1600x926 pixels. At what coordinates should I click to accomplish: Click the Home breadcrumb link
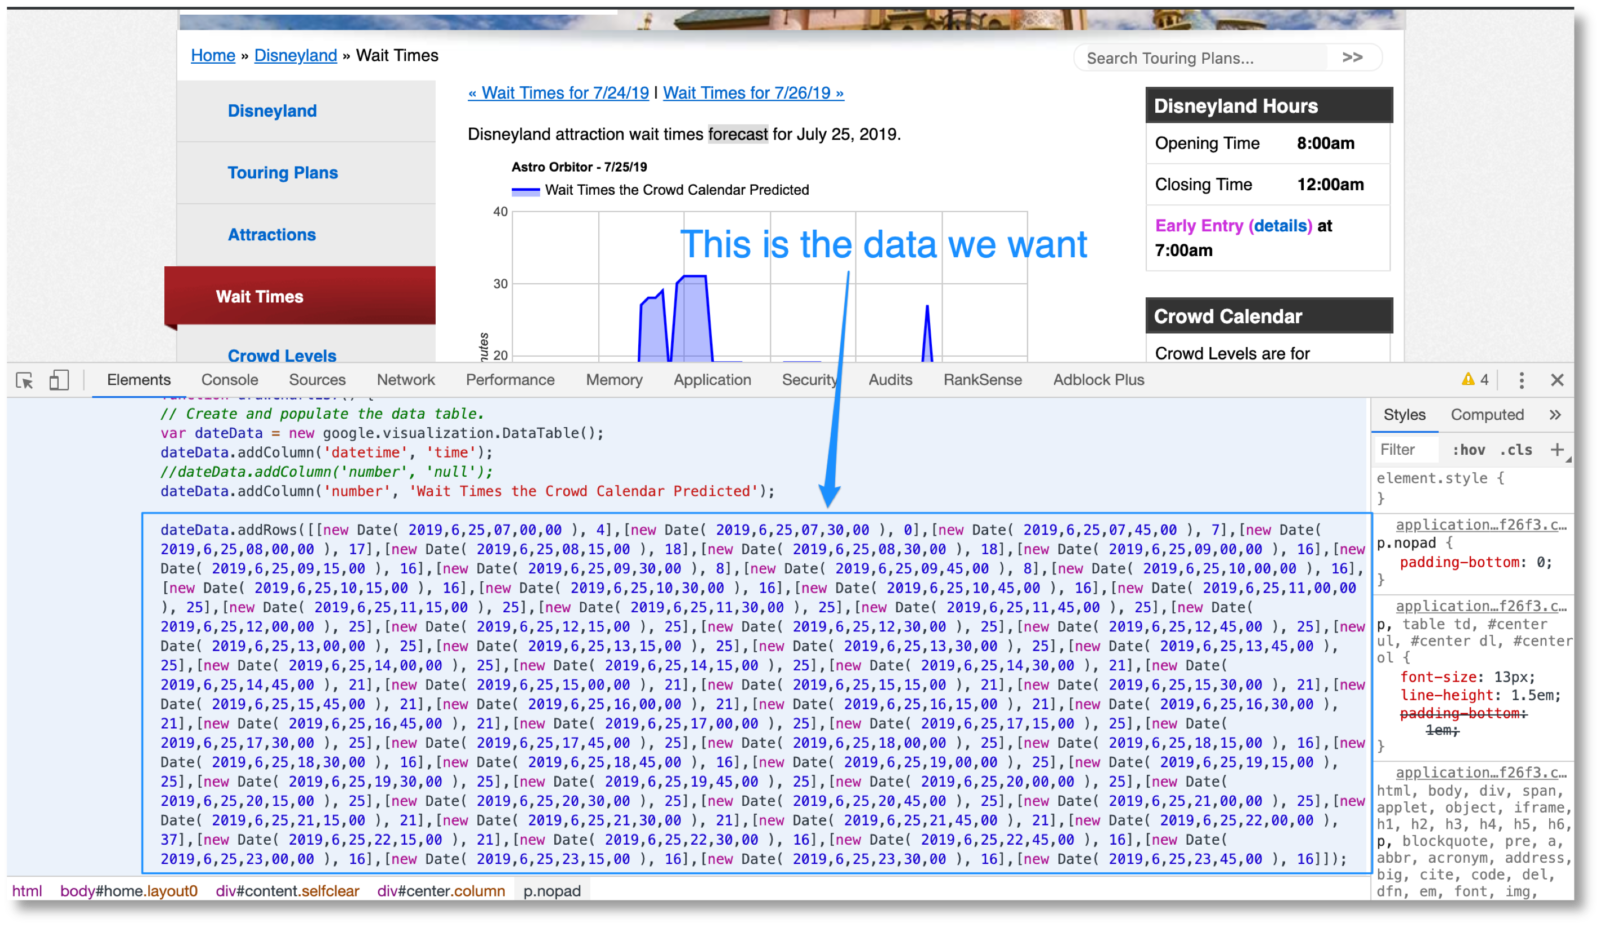(212, 55)
